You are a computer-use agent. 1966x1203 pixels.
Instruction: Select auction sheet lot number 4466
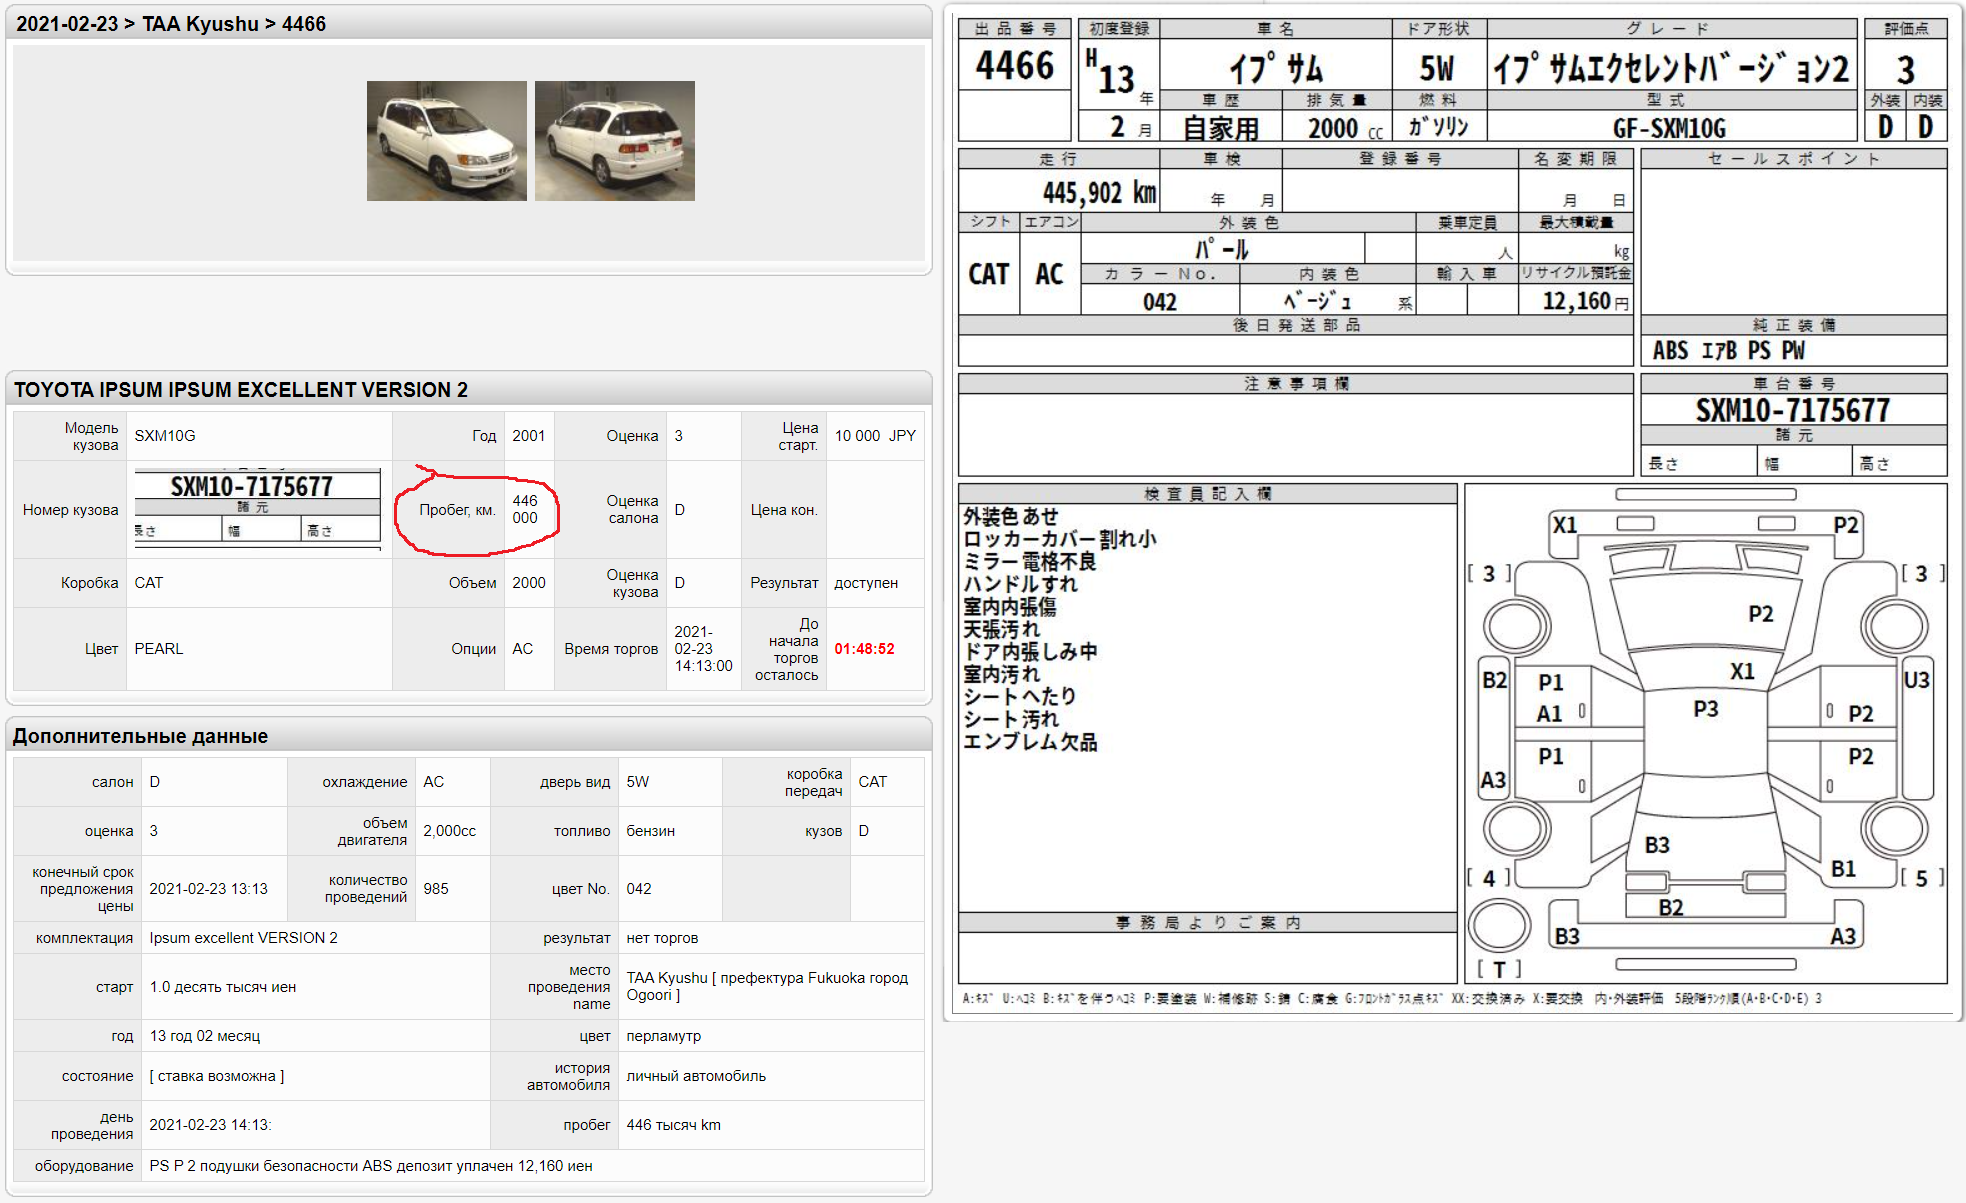coord(1015,65)
